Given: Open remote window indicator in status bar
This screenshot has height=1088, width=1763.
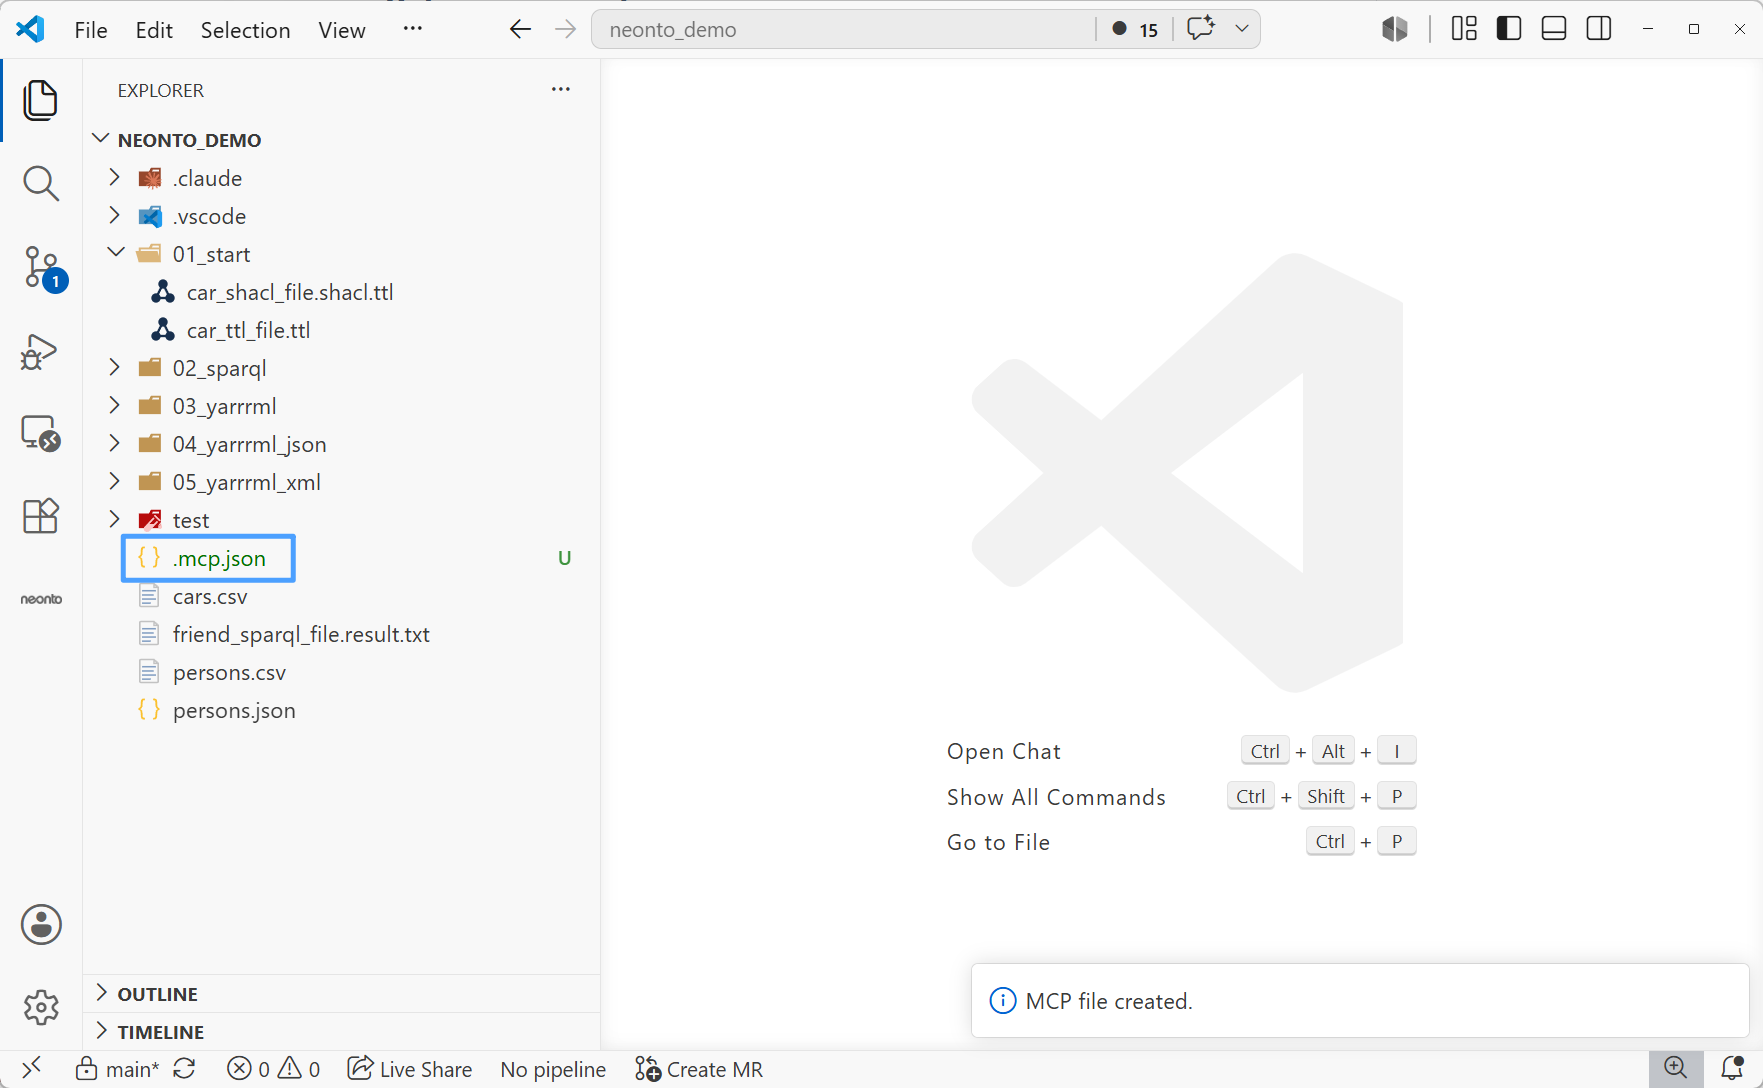Looking at the screenshot, I should [32, 1069].
